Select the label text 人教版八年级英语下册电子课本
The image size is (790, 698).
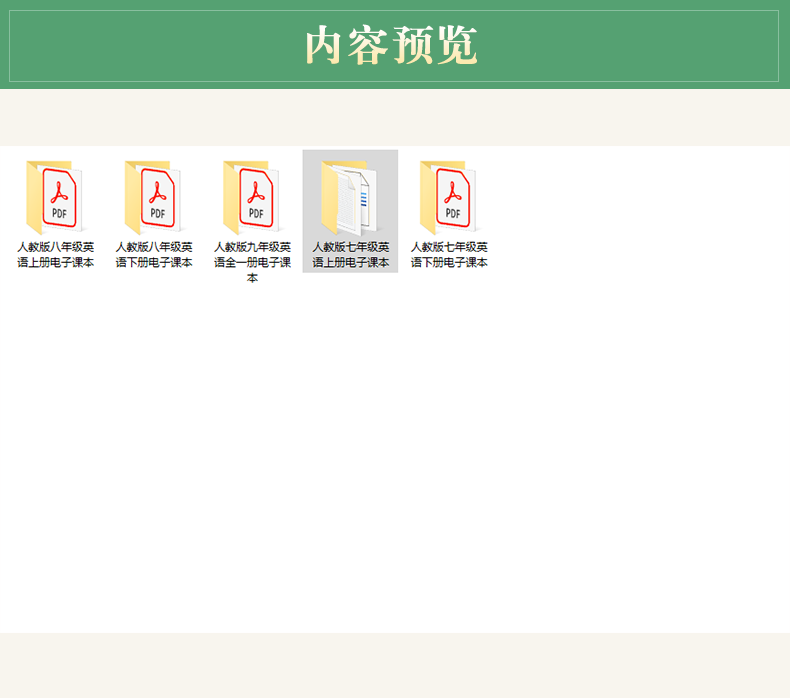point(154,255)
